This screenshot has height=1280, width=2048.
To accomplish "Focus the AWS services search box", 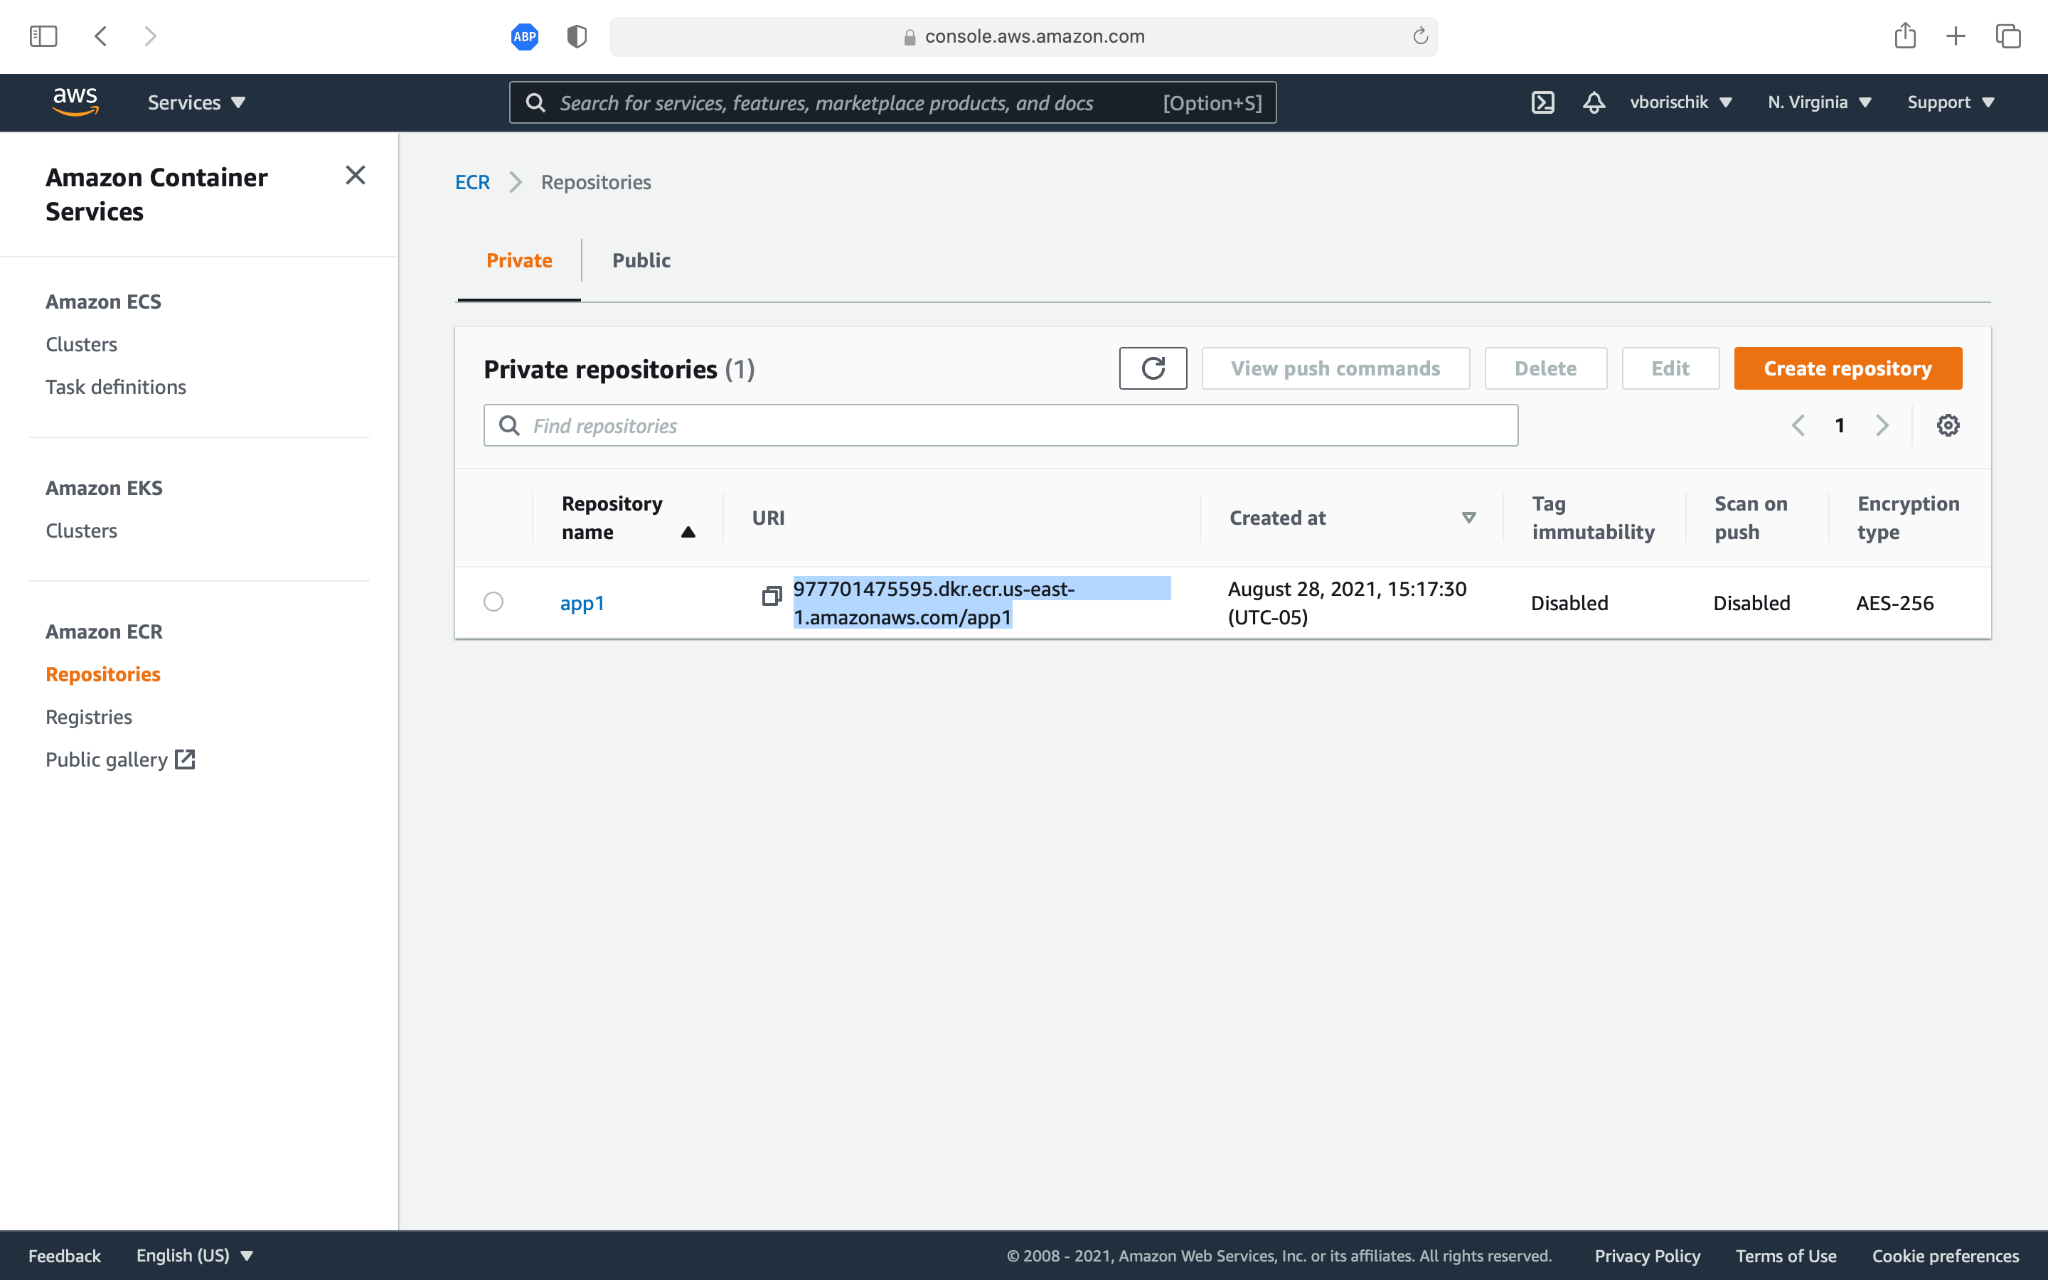I will (892, 102).
